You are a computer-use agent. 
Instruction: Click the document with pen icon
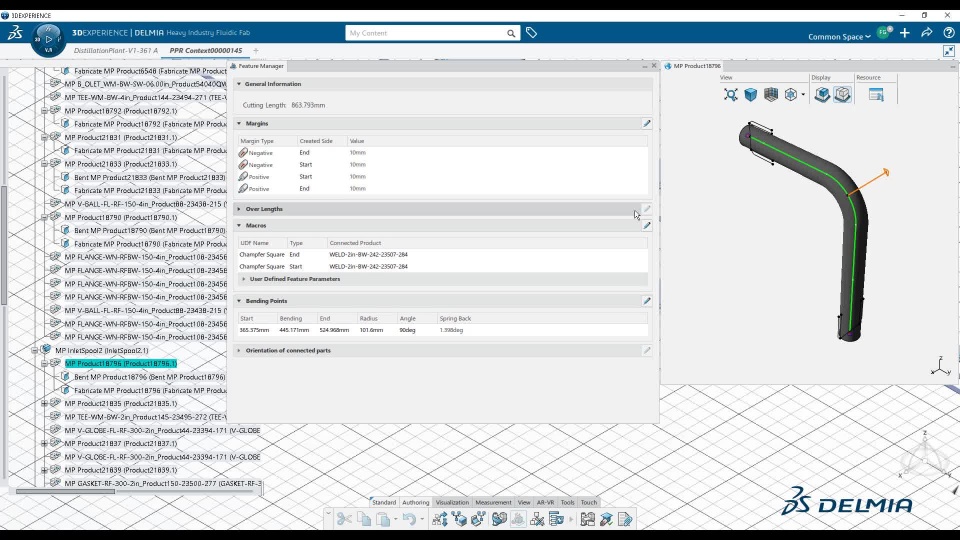tap(625, 520)
